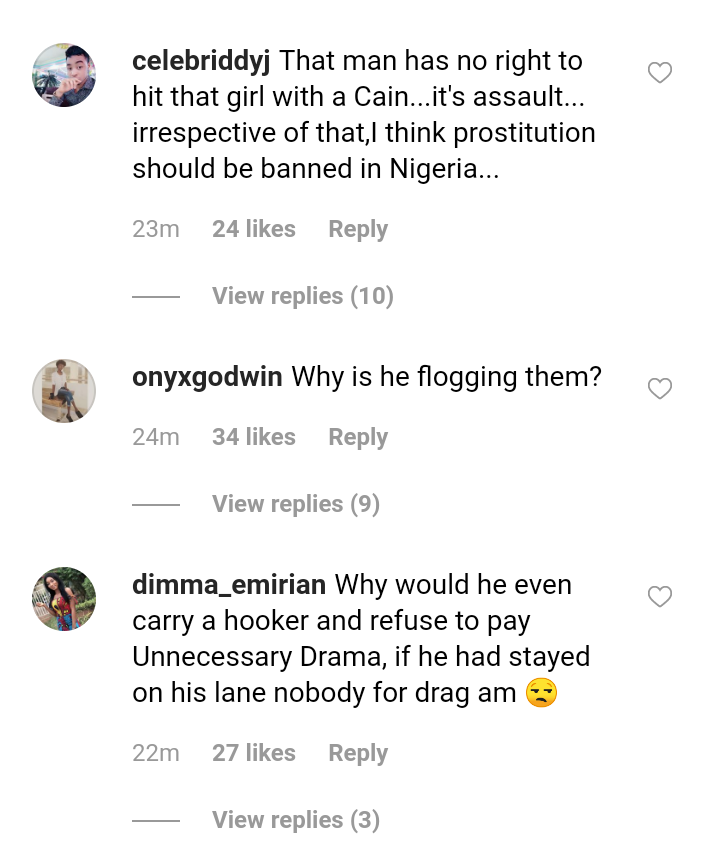Tap dimma_emirian's profile photo
This screenshot has width=720, height=868.
click(64, 599)
